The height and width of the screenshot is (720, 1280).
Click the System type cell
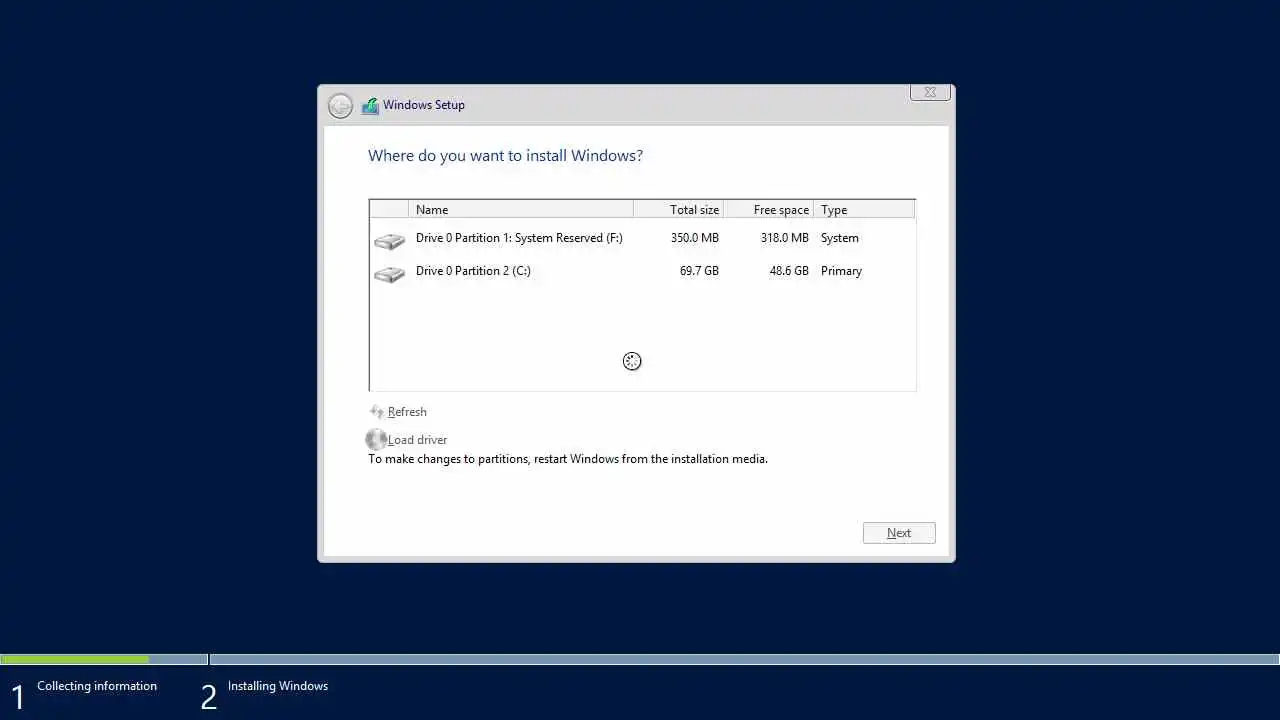pyautogui.click(x=840, y=238)
